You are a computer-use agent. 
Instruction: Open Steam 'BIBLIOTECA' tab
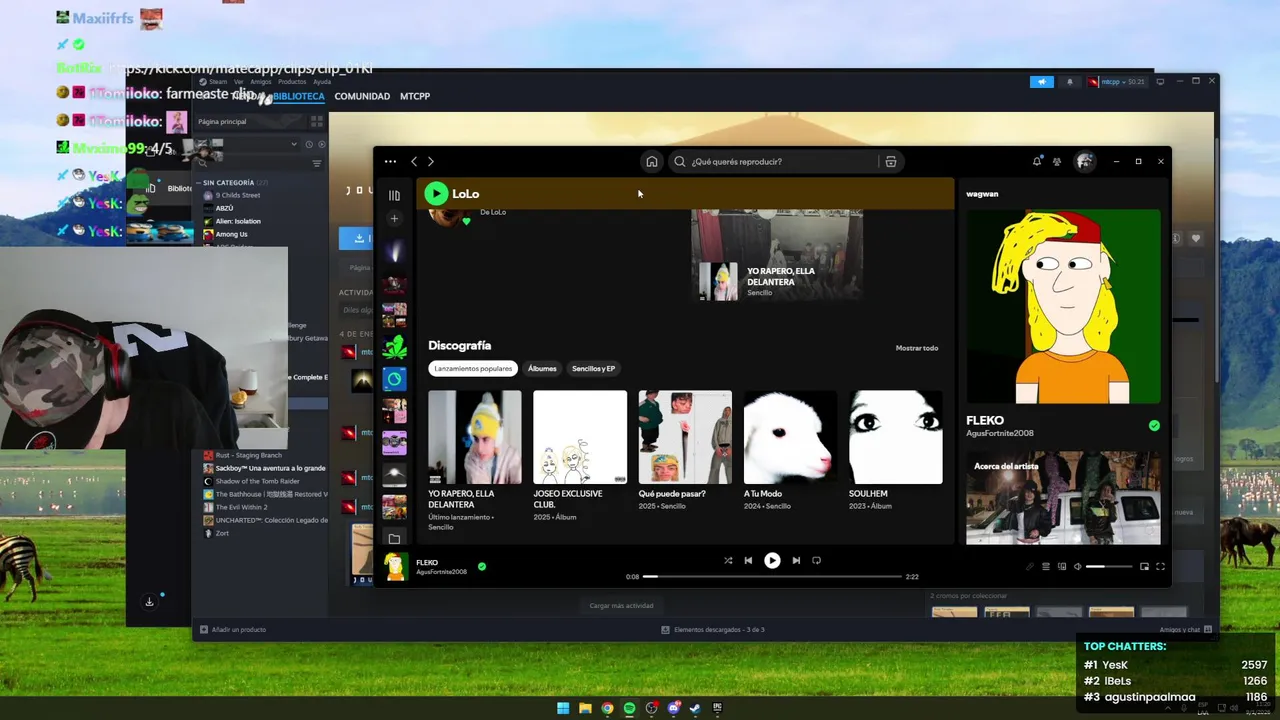pyautogui.click(x=299, y=97)
